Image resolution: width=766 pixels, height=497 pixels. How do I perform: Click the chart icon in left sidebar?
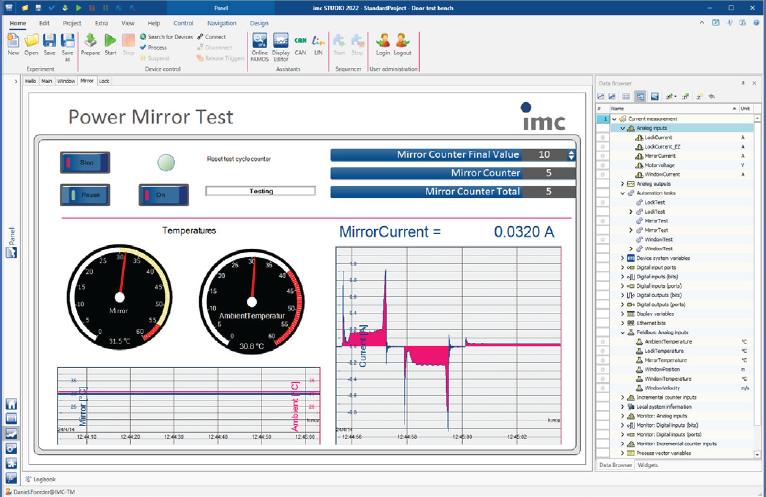pos(11,433)
